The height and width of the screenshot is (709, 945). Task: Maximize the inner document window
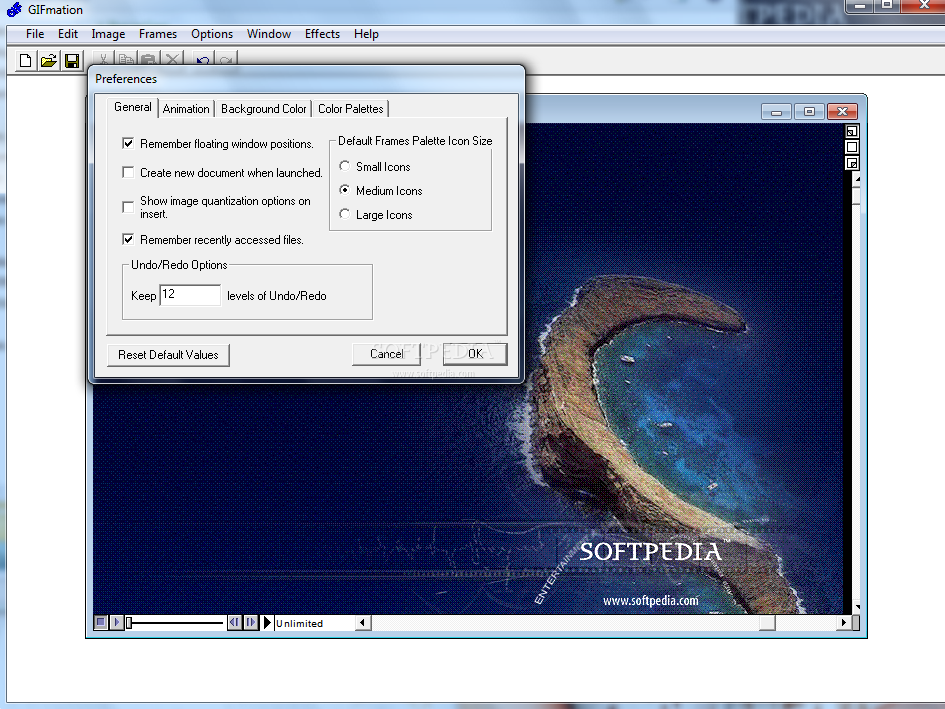(809, 112)
